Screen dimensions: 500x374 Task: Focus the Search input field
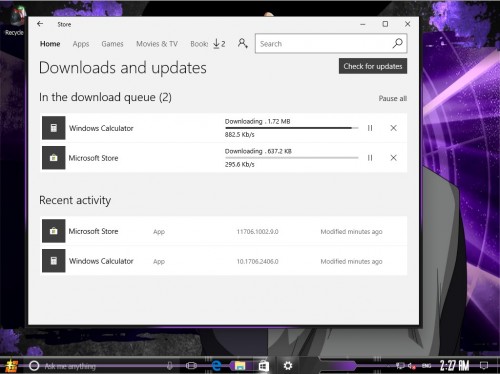(323, 44)
